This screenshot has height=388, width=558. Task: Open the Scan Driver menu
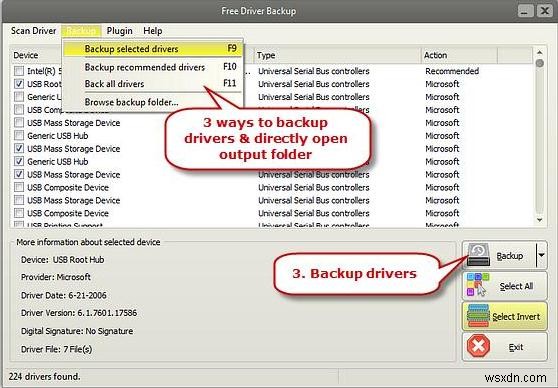(33, 31)
